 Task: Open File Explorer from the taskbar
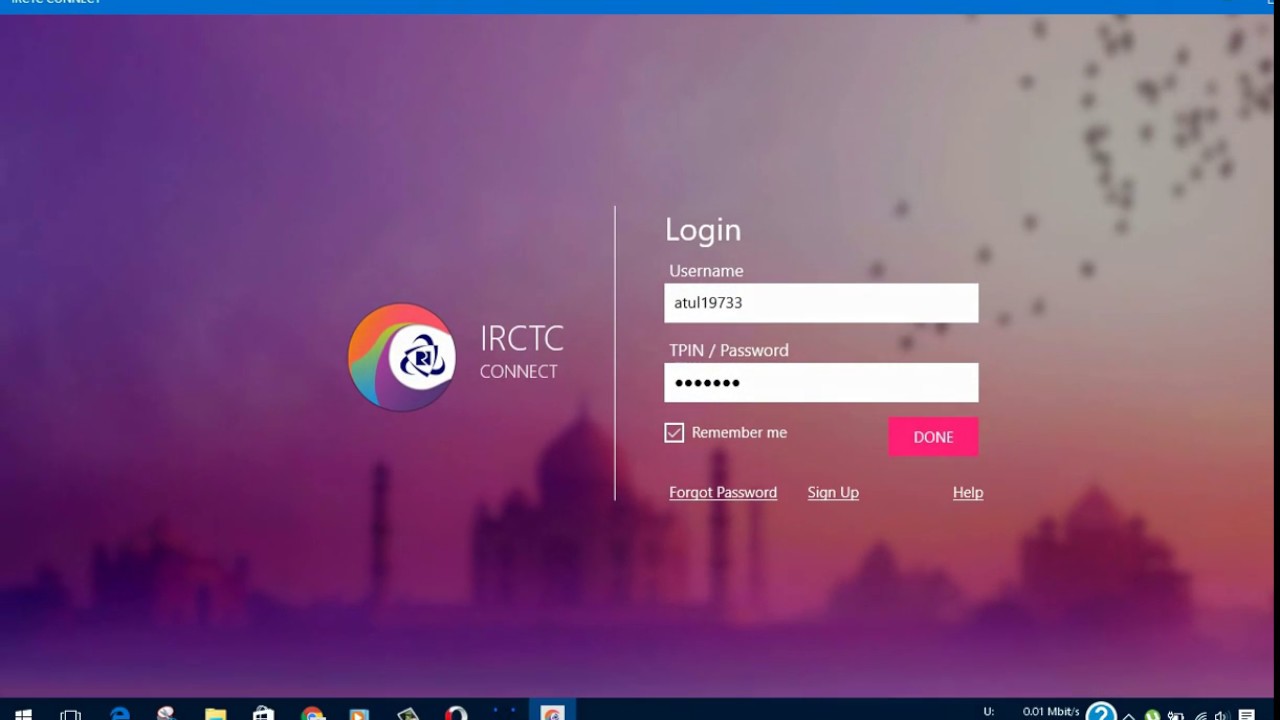tap(215, 713)
